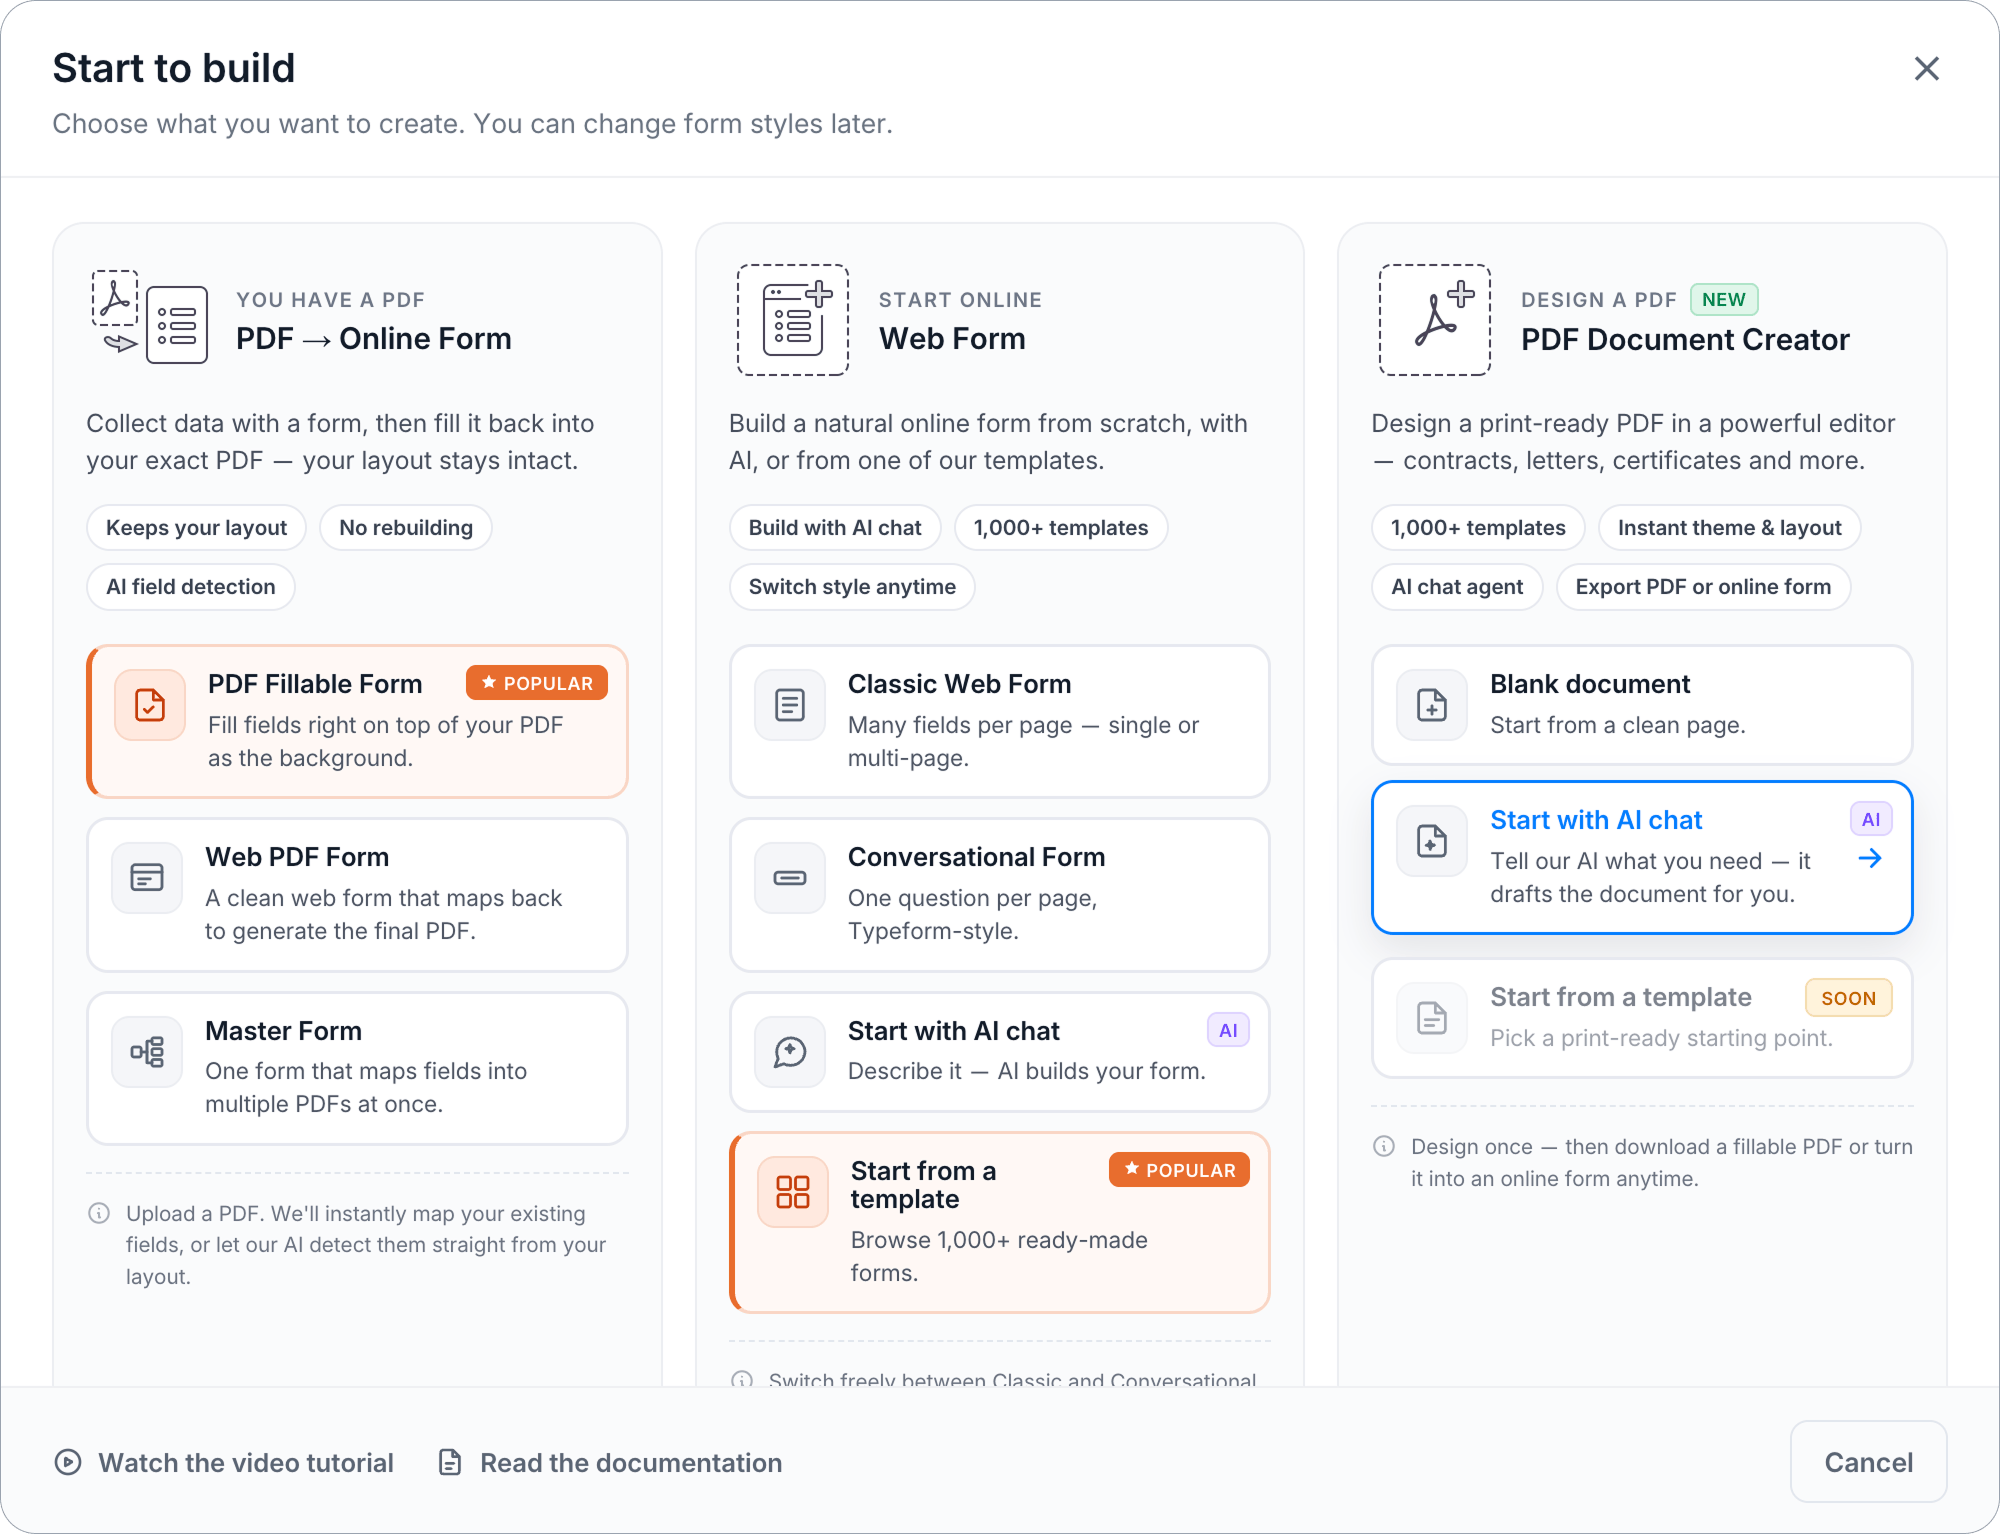Click the Cancel button
Image resolution: width=2000 pixels, height=1534 pixels.
tap(1868, 1462)
